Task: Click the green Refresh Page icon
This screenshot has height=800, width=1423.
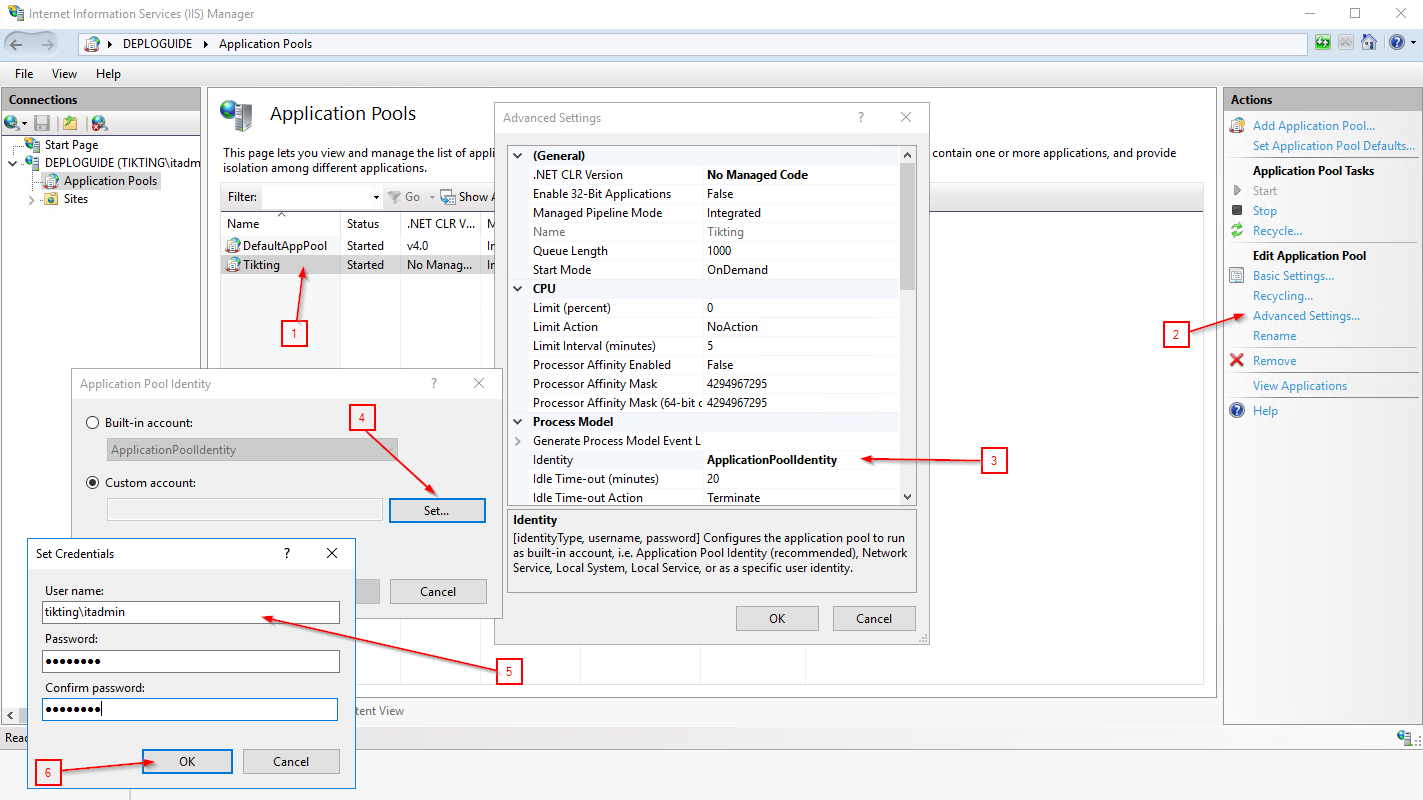Action: pos(1323,43)
